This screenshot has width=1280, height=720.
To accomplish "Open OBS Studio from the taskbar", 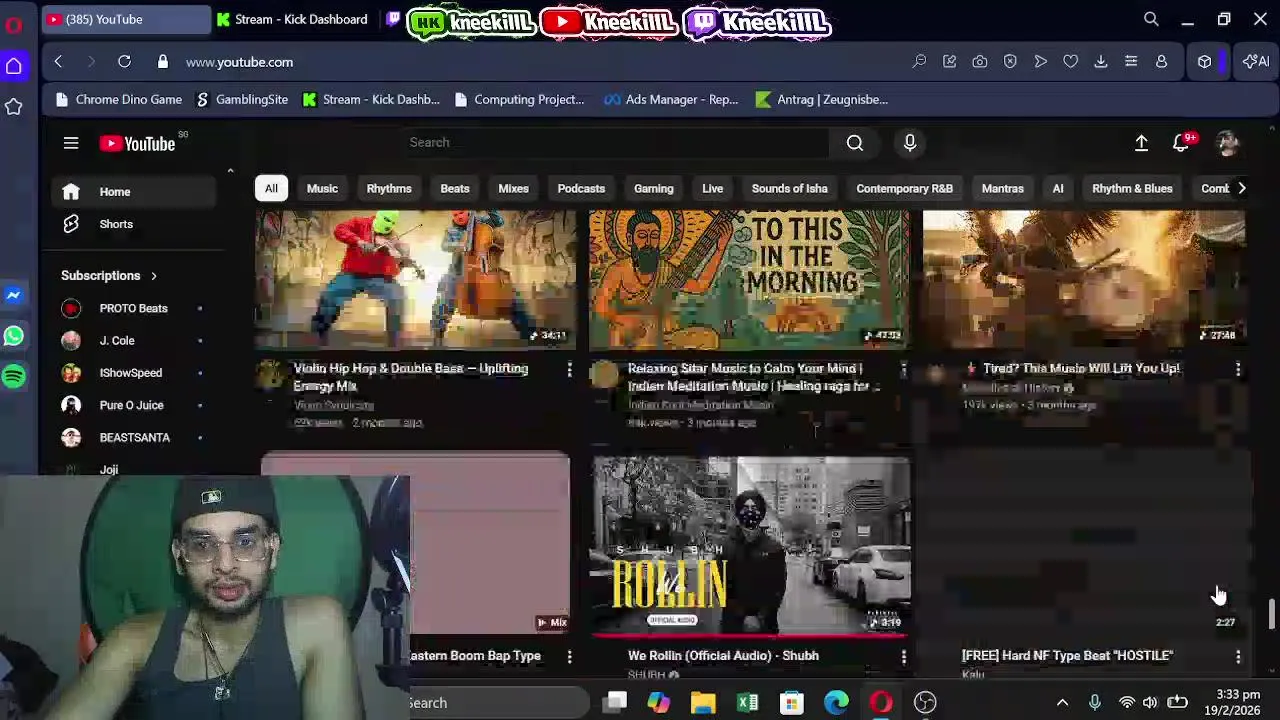I will coord(925,702).
